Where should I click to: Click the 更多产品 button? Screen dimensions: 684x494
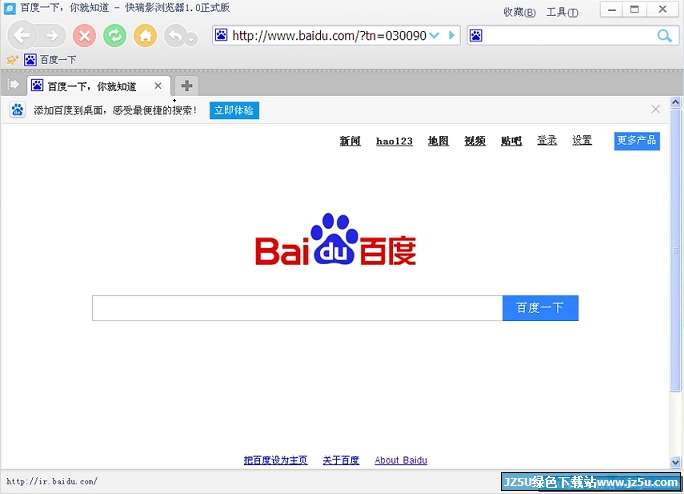click(x=637, y=141)
